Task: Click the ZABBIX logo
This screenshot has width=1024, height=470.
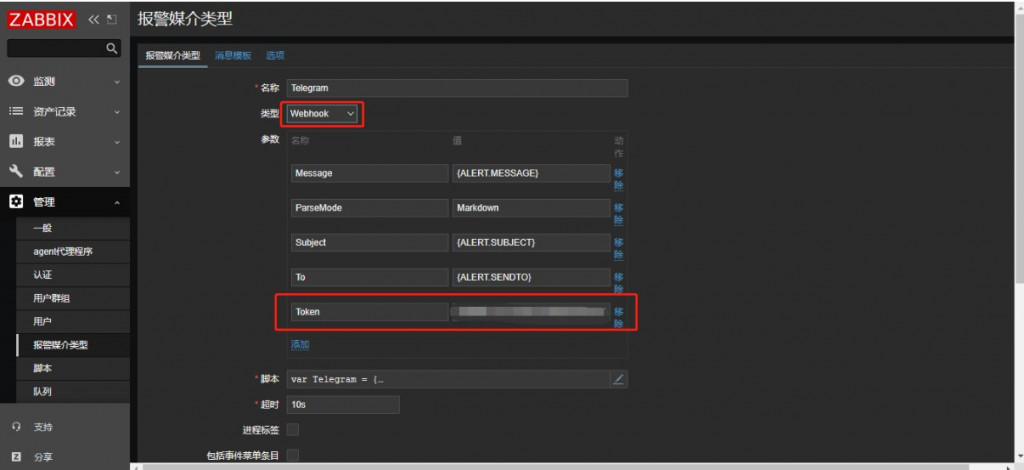Action: click(41, 20)
